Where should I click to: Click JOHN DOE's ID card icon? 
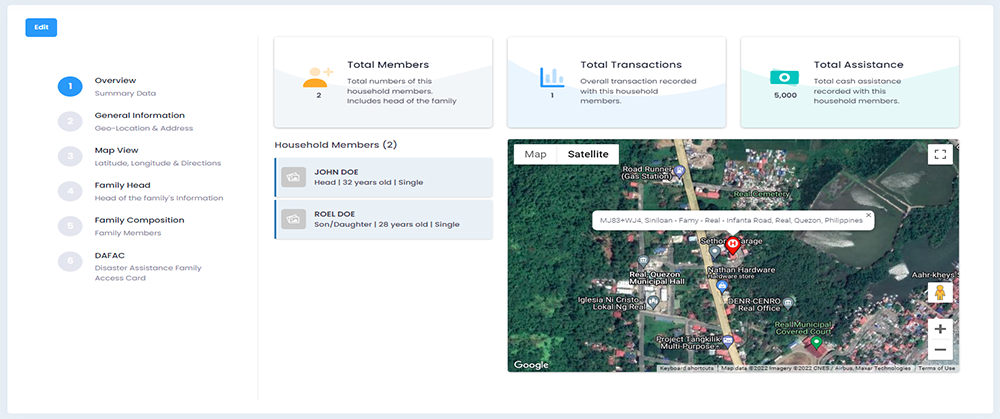[294, 177]
